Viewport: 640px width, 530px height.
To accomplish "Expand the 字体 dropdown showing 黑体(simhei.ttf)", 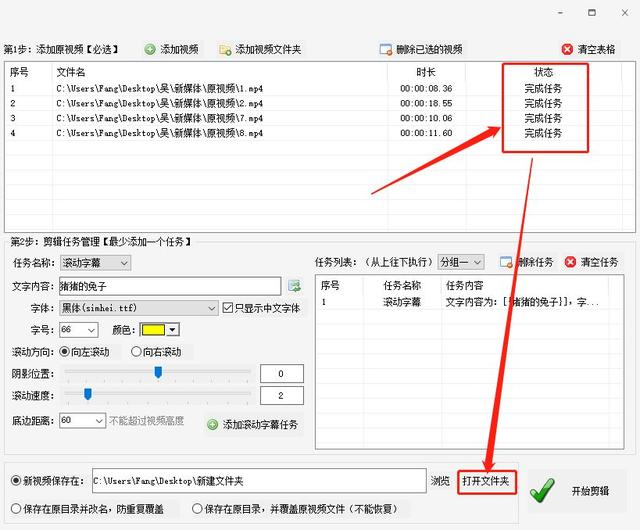I will coord(138,308).
